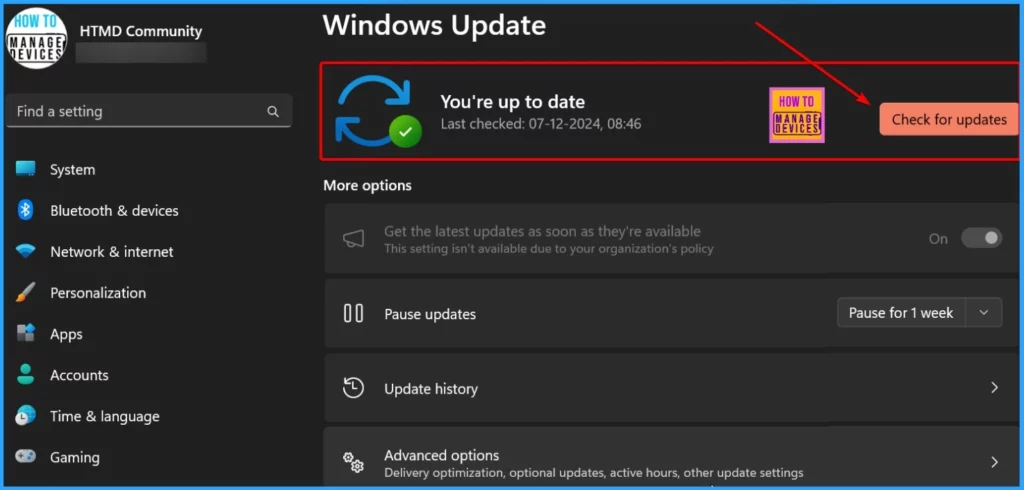Click the Windows Update page title
The height and width of the screenshot is (490, 1024).
[x=434, y=25]
